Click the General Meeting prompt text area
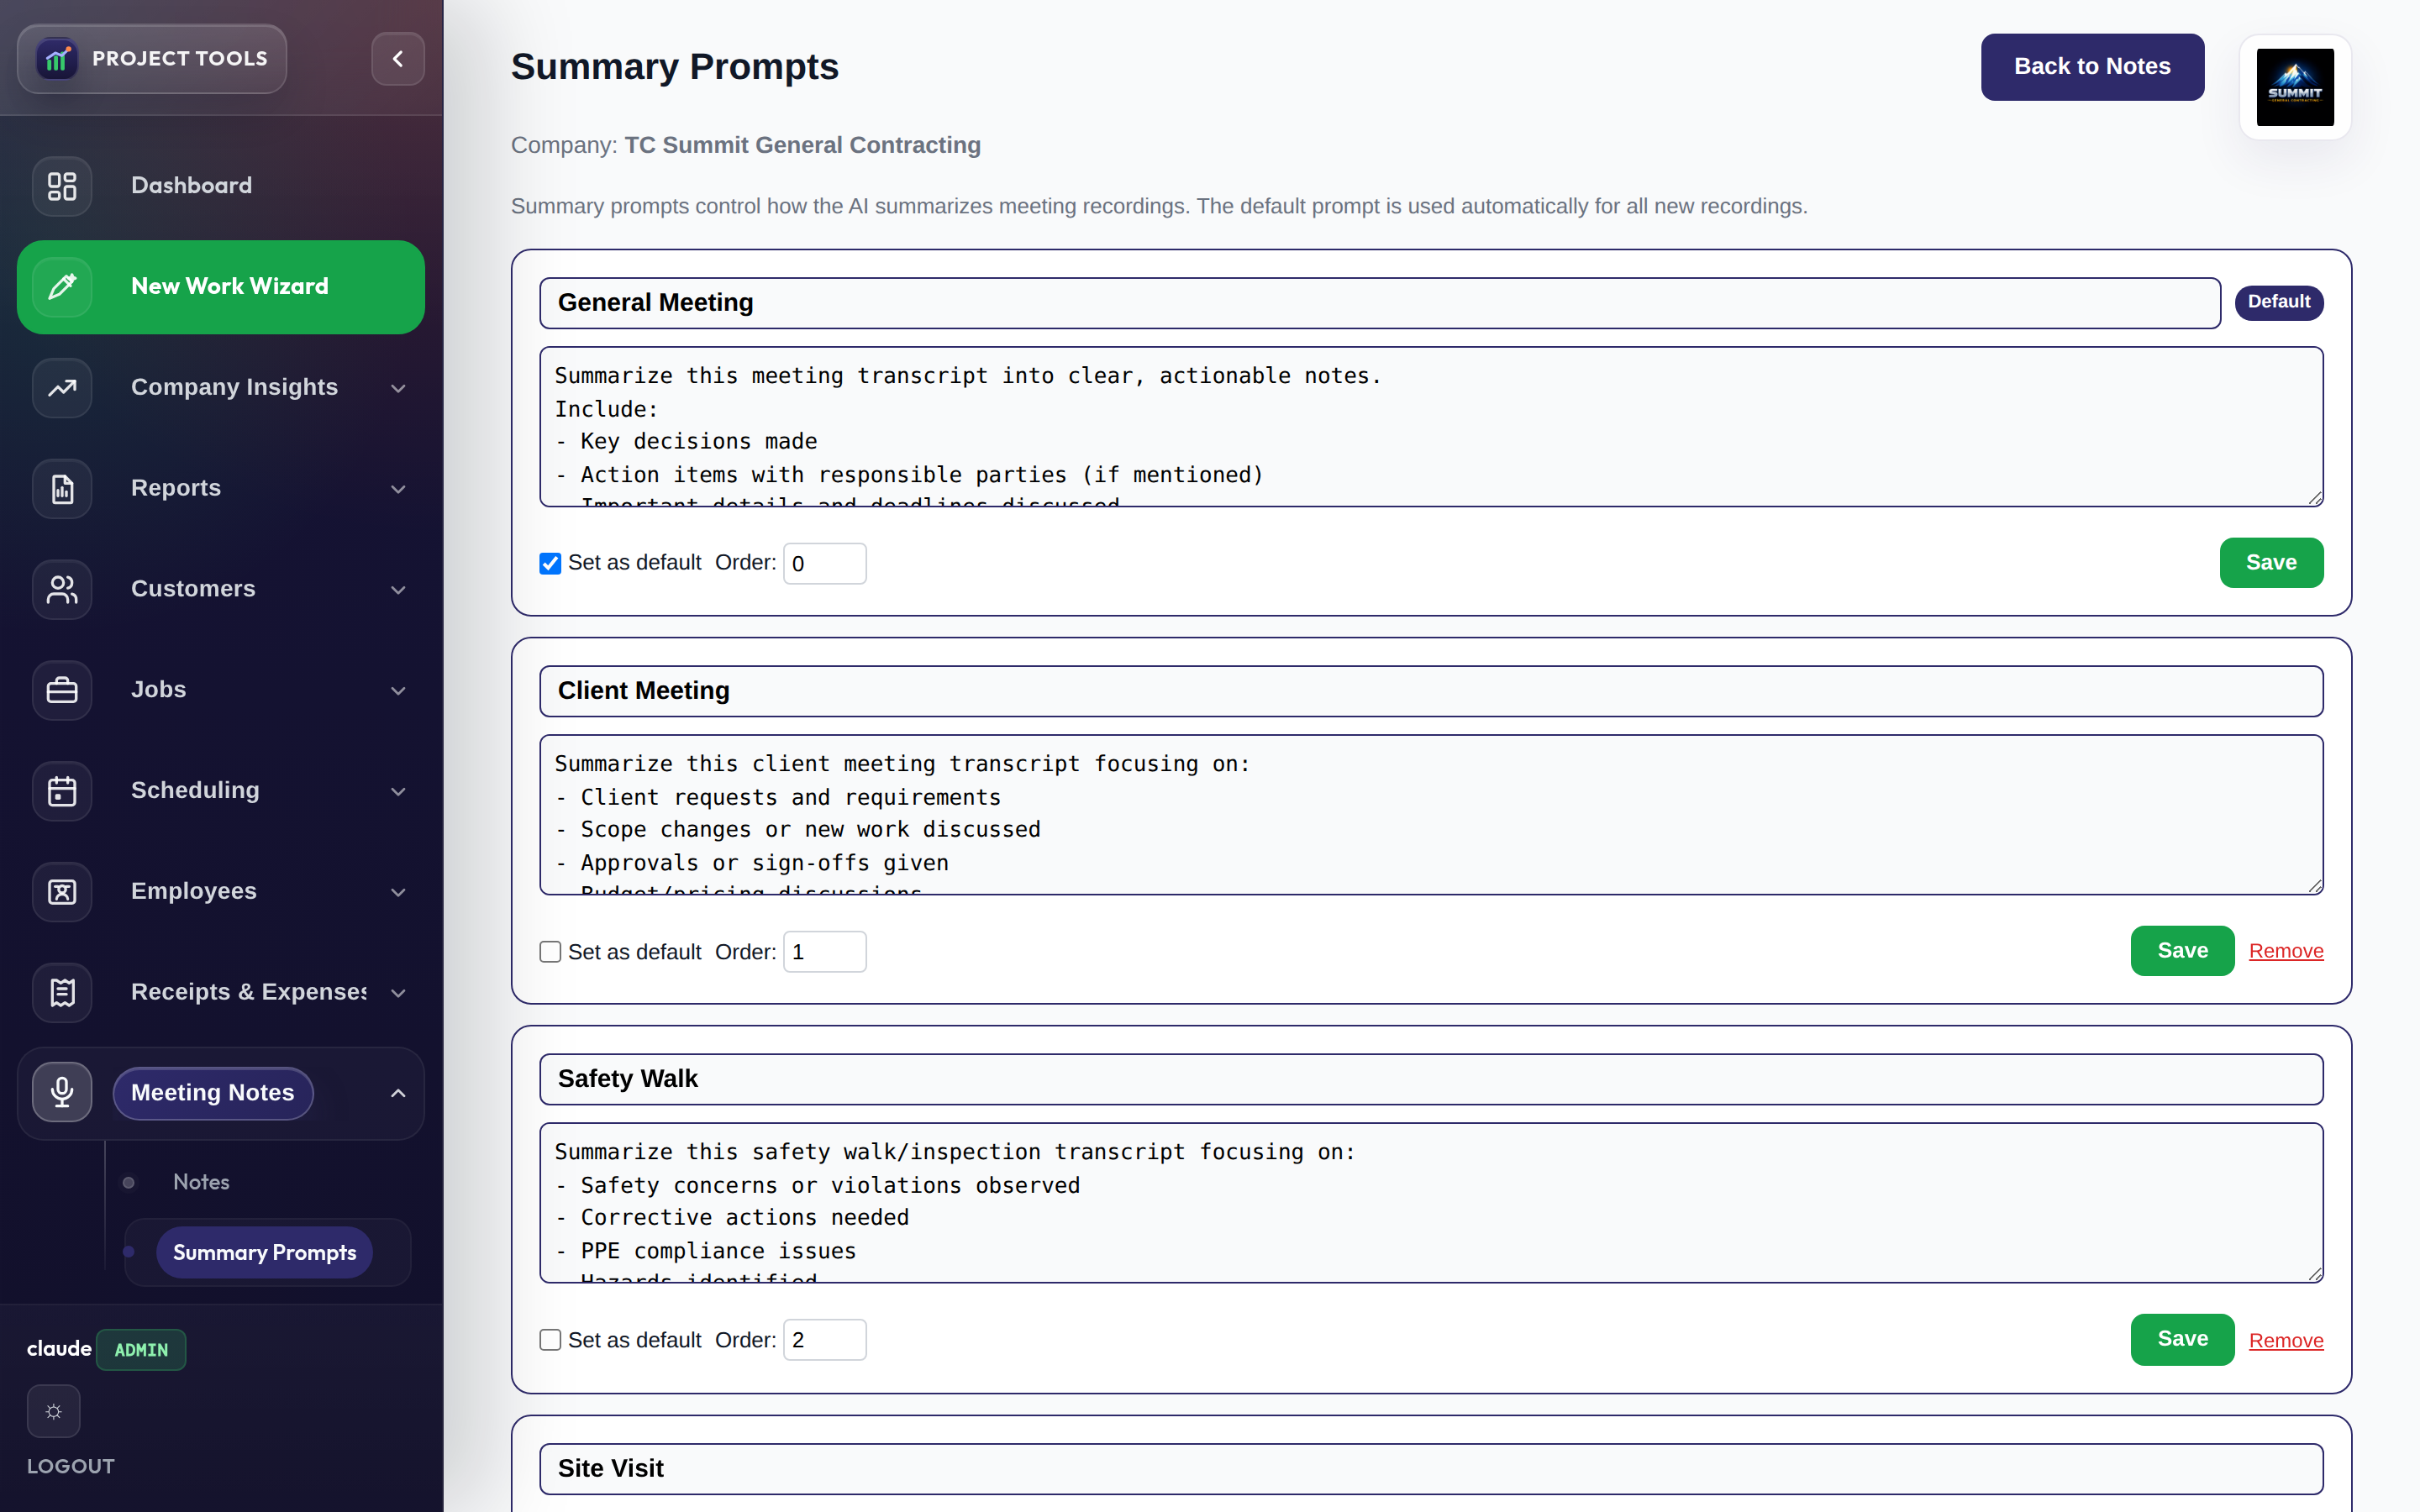The image size is (2420, 1512). click(1431, 427)
